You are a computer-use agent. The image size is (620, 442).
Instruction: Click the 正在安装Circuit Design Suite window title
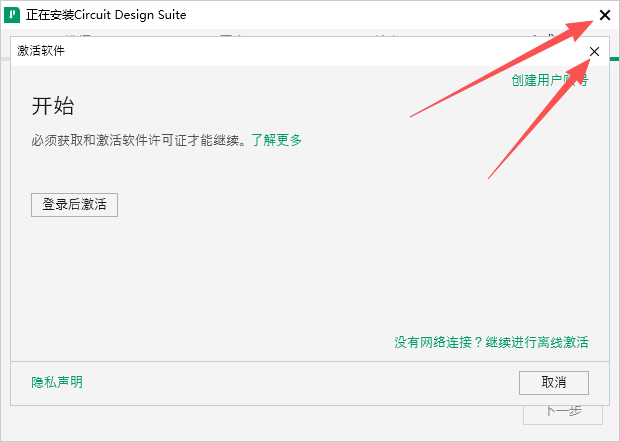[106, 15]
